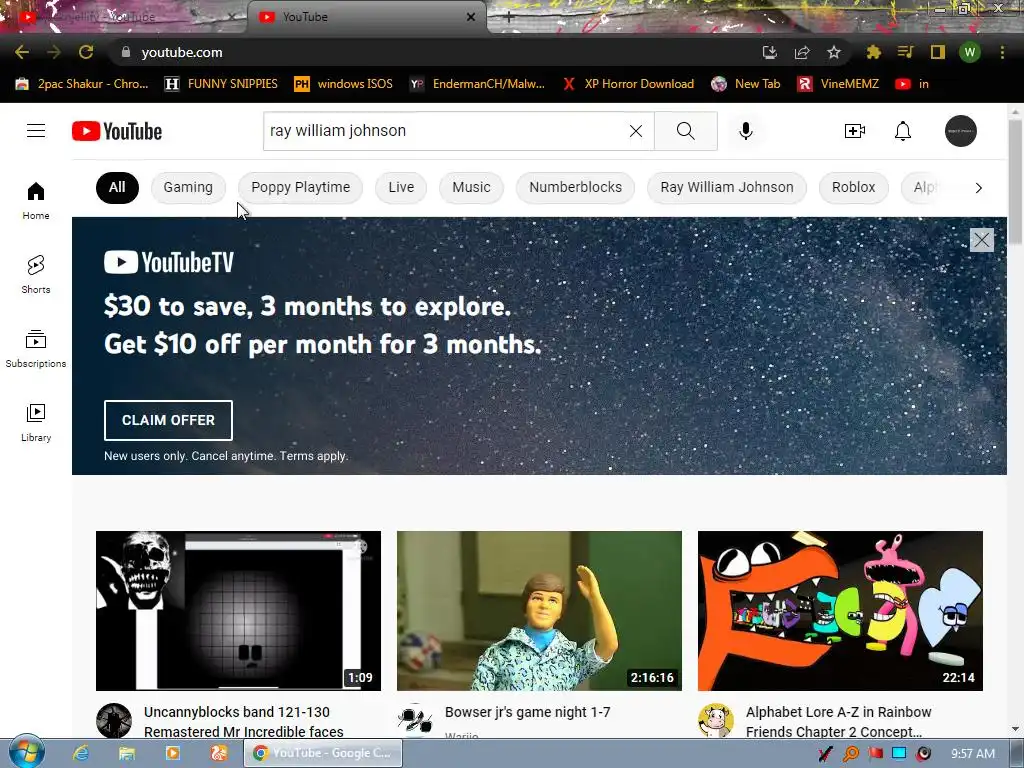The width and height of the screenshot is (1024, 768).
Task: Click the CLAIM OFFER button
Action: pyautogui.click(x=168, y=420)
